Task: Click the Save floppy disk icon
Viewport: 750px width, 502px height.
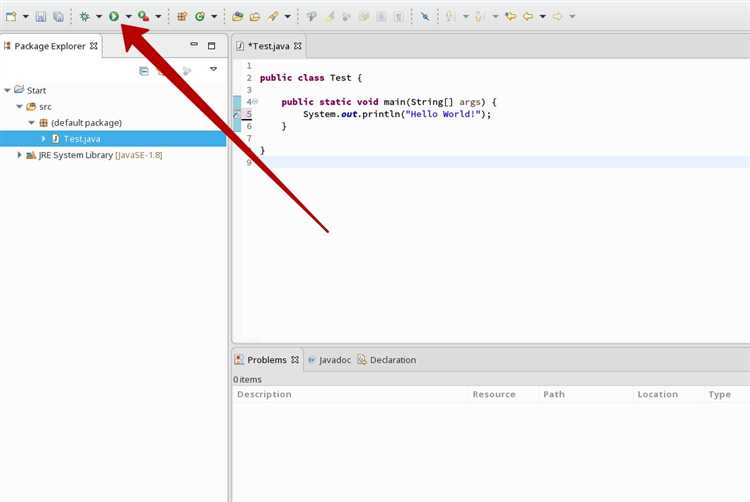Action: 41,16
